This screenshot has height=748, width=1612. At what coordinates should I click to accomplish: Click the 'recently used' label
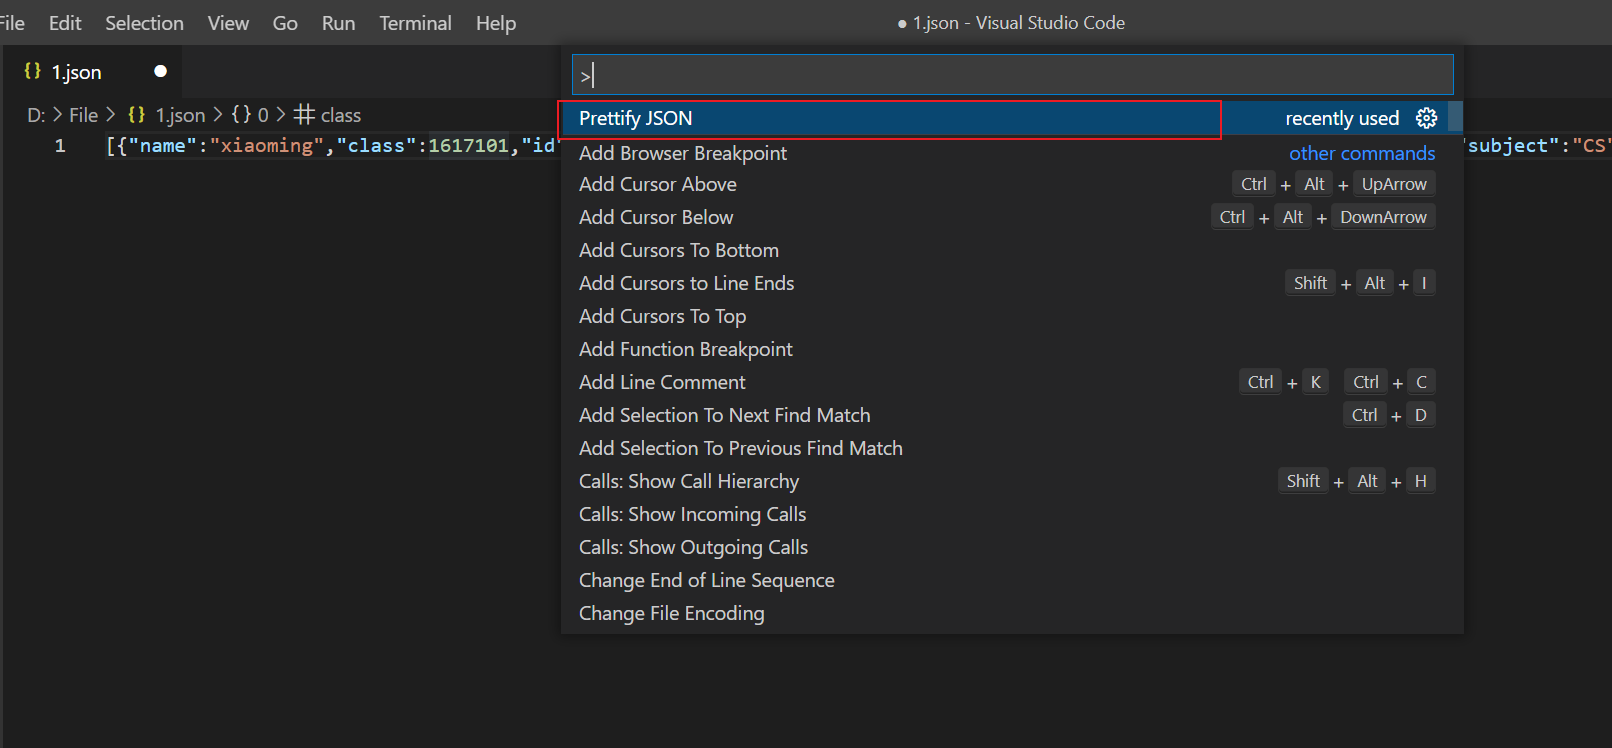(1342, 118)
